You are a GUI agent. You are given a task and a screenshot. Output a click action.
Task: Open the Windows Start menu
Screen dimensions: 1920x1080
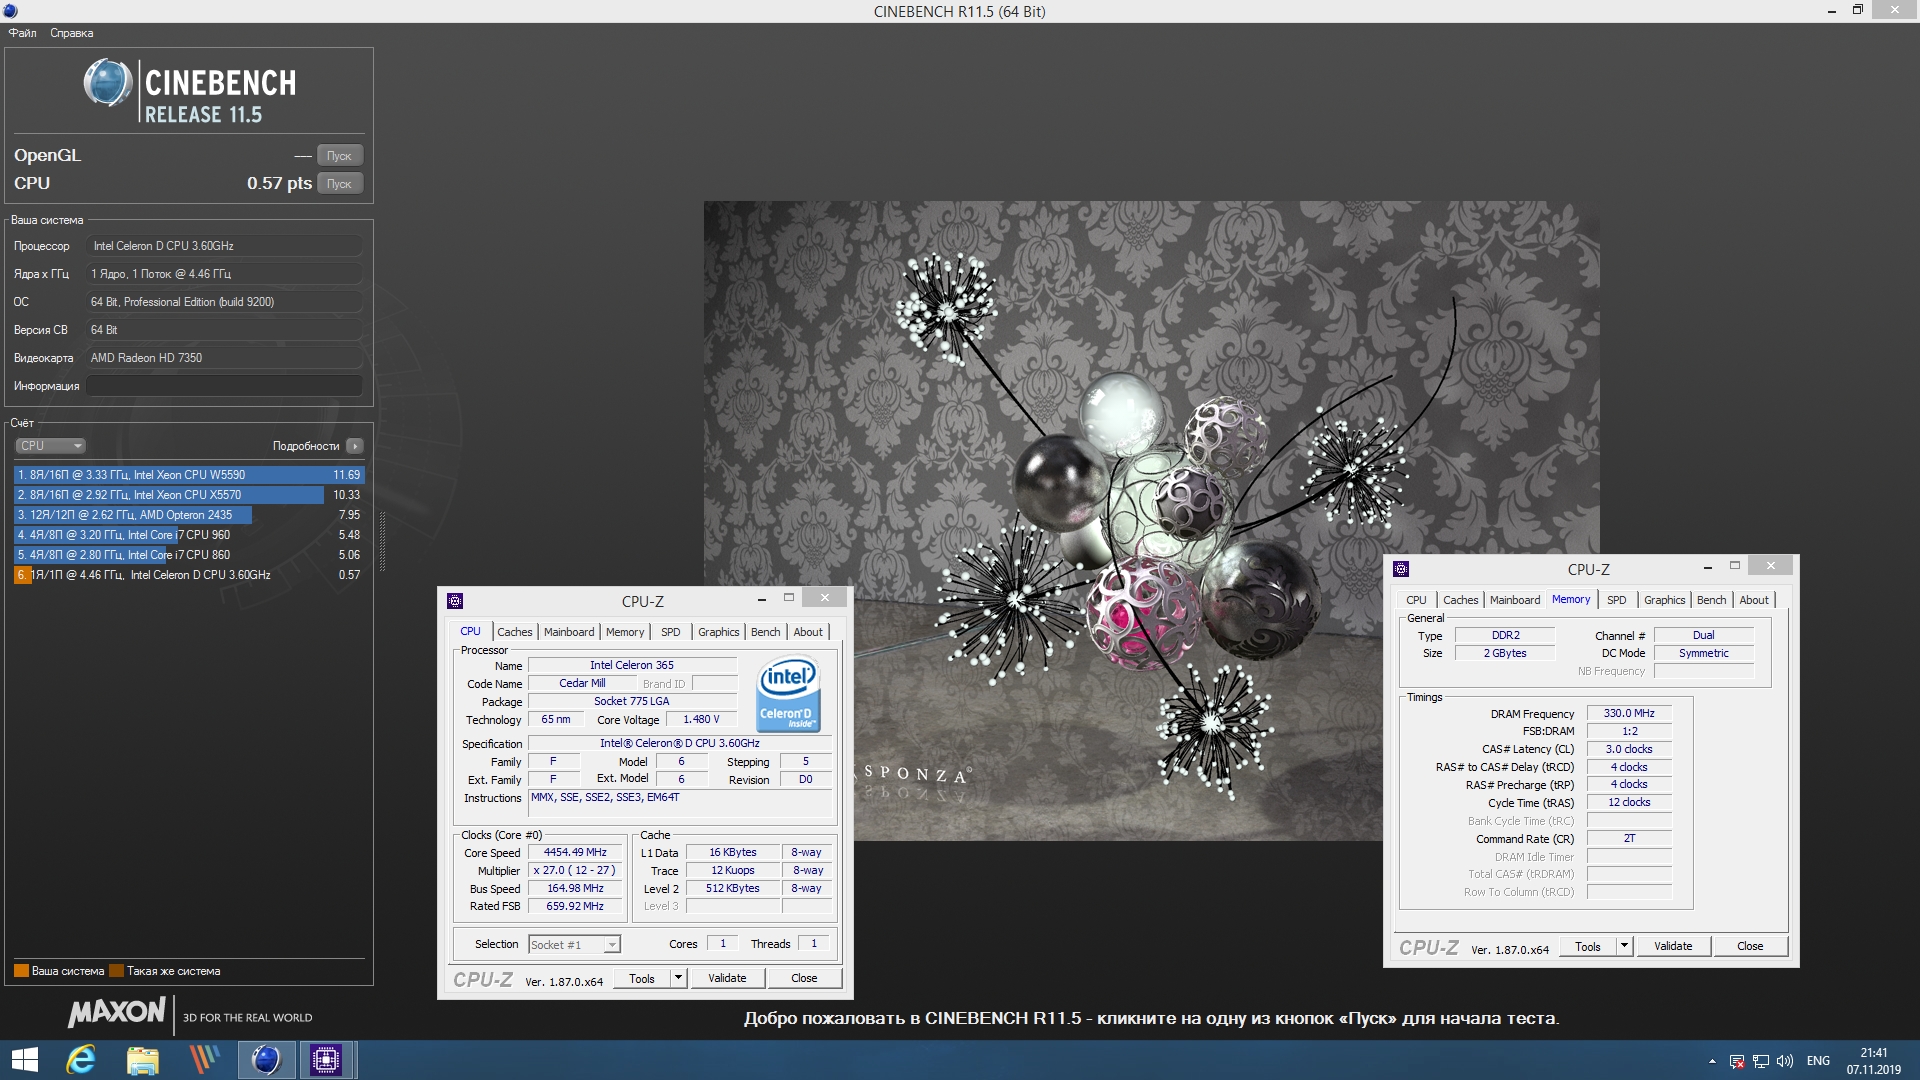click(24, 1060)
